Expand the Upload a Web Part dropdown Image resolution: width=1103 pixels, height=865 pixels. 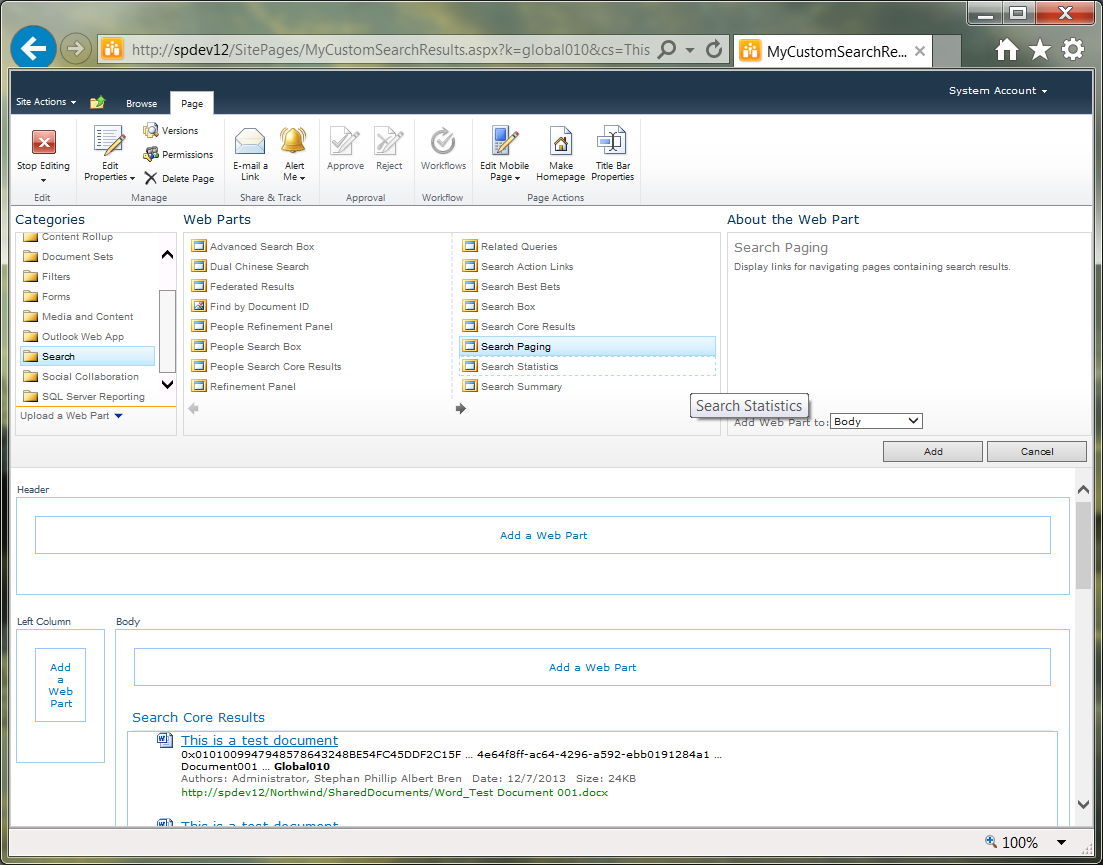tap(71, 416)
